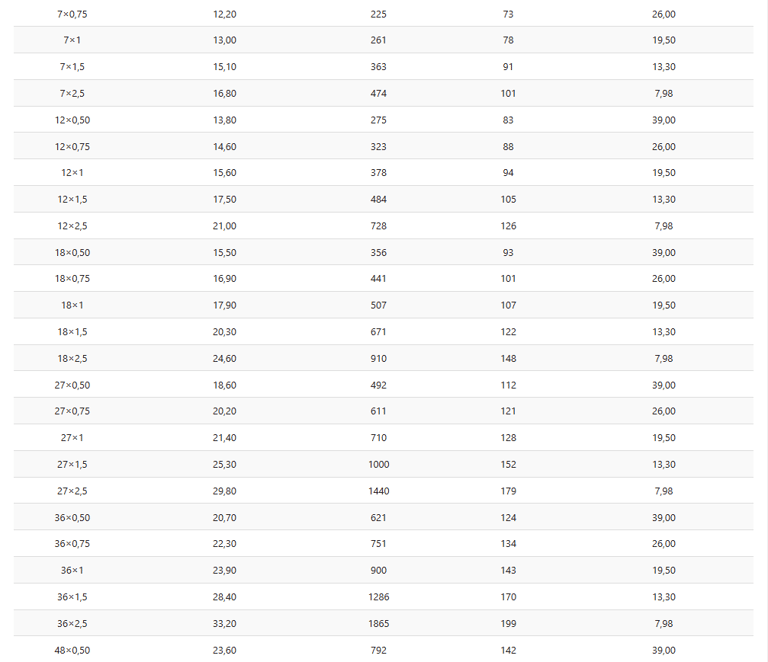Click the 29,80 cell in the 27×2,5 row
The image size is (768, 662).
coord(225,491)
